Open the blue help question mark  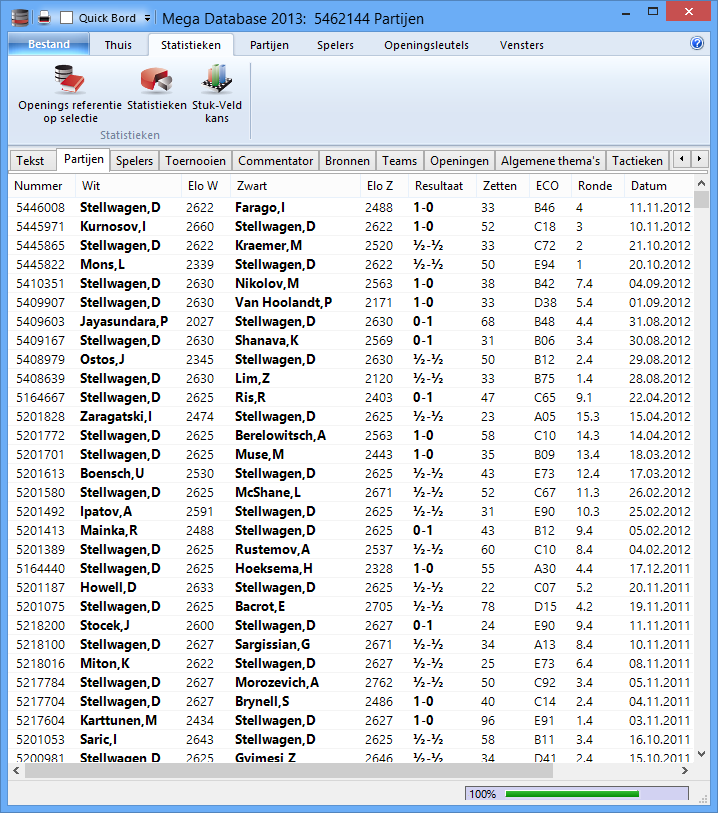(x=697, y=43)
